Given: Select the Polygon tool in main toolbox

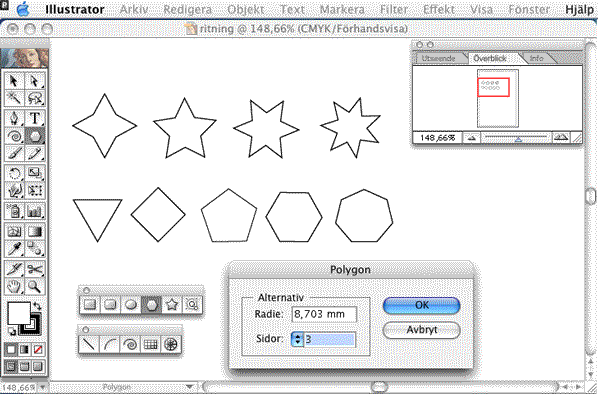Looking at the screenshot, I should 35,136.
